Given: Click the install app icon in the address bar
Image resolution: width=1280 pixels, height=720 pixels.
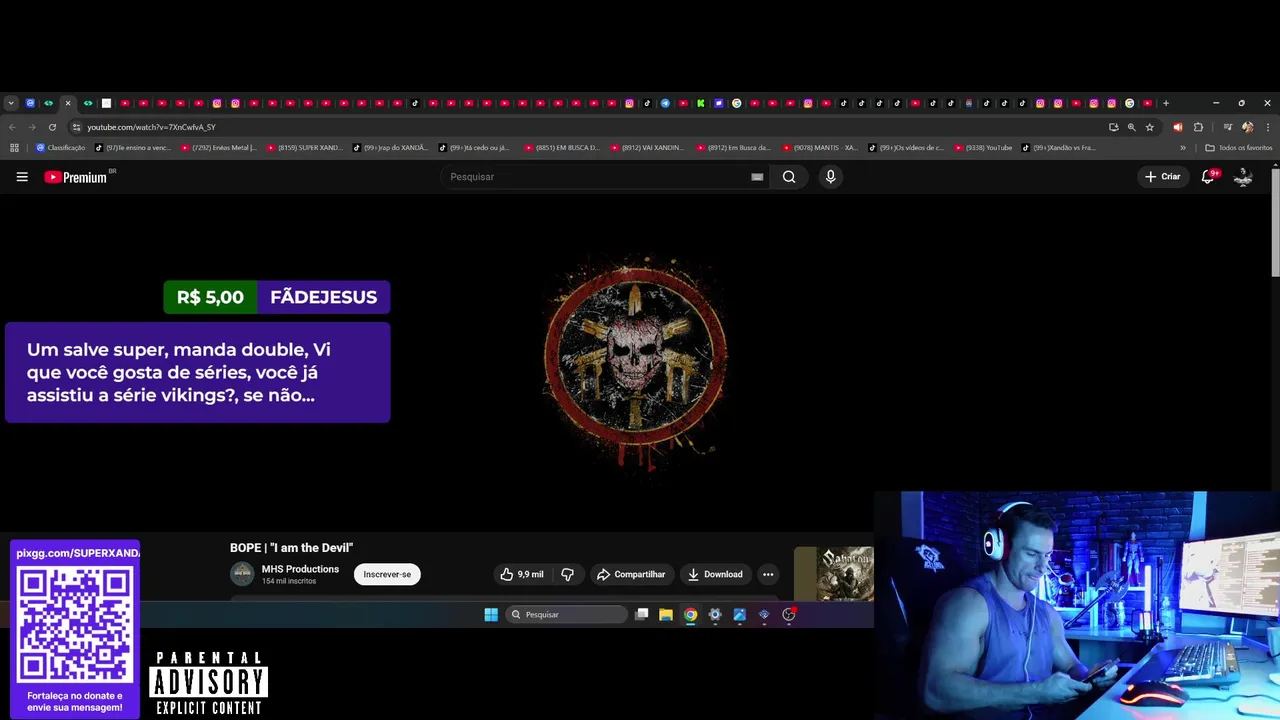Looking at the screenshot, I should point(1113,127).
